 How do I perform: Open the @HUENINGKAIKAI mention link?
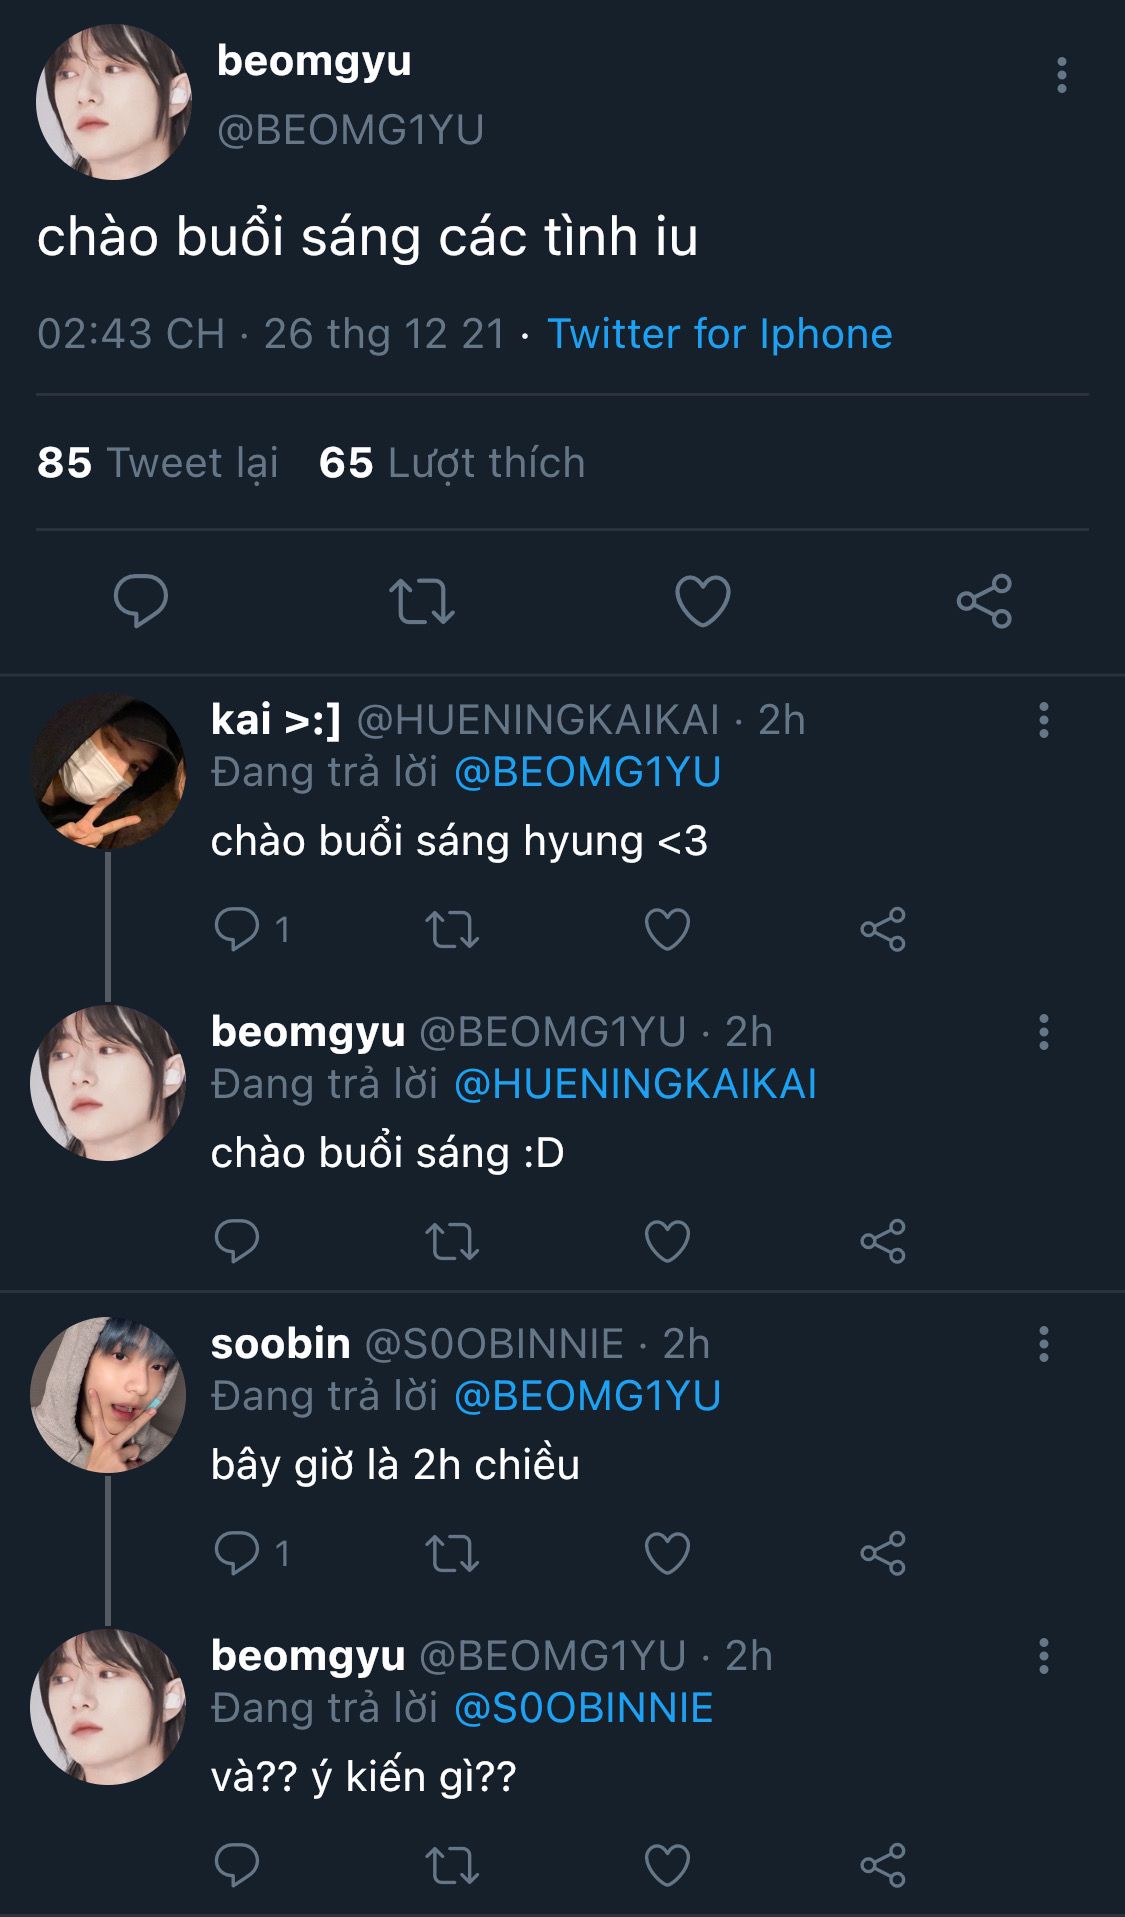click(635, 1084)
